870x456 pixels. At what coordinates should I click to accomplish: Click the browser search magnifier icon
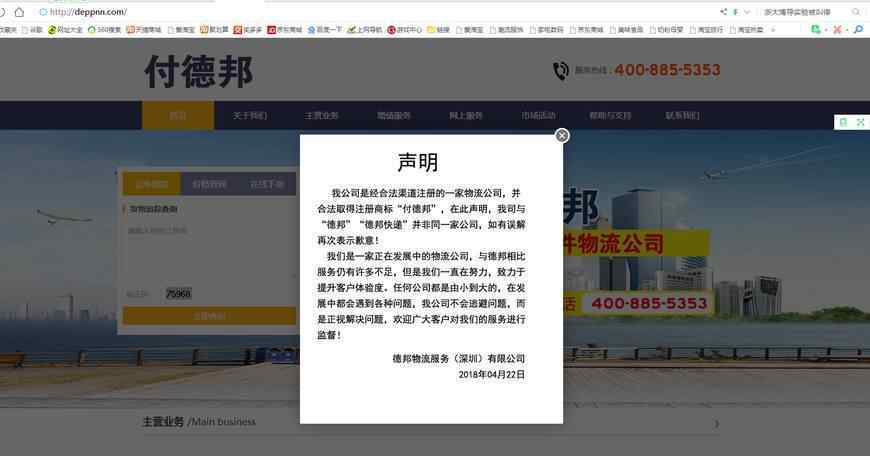856,12
